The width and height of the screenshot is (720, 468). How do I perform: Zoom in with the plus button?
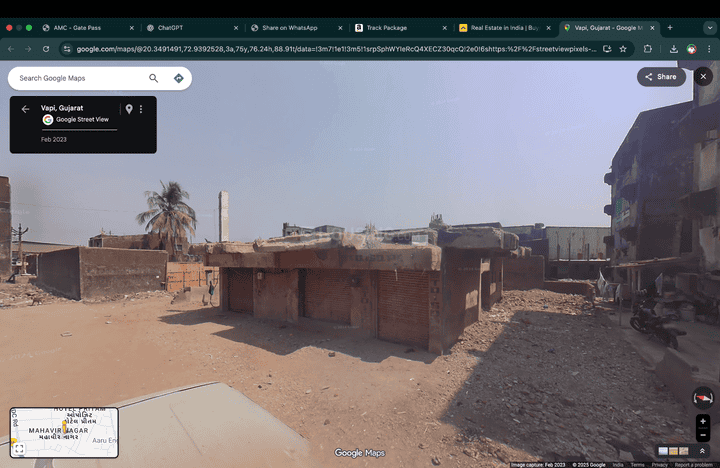pyautogui.click(x=703, y=421)
